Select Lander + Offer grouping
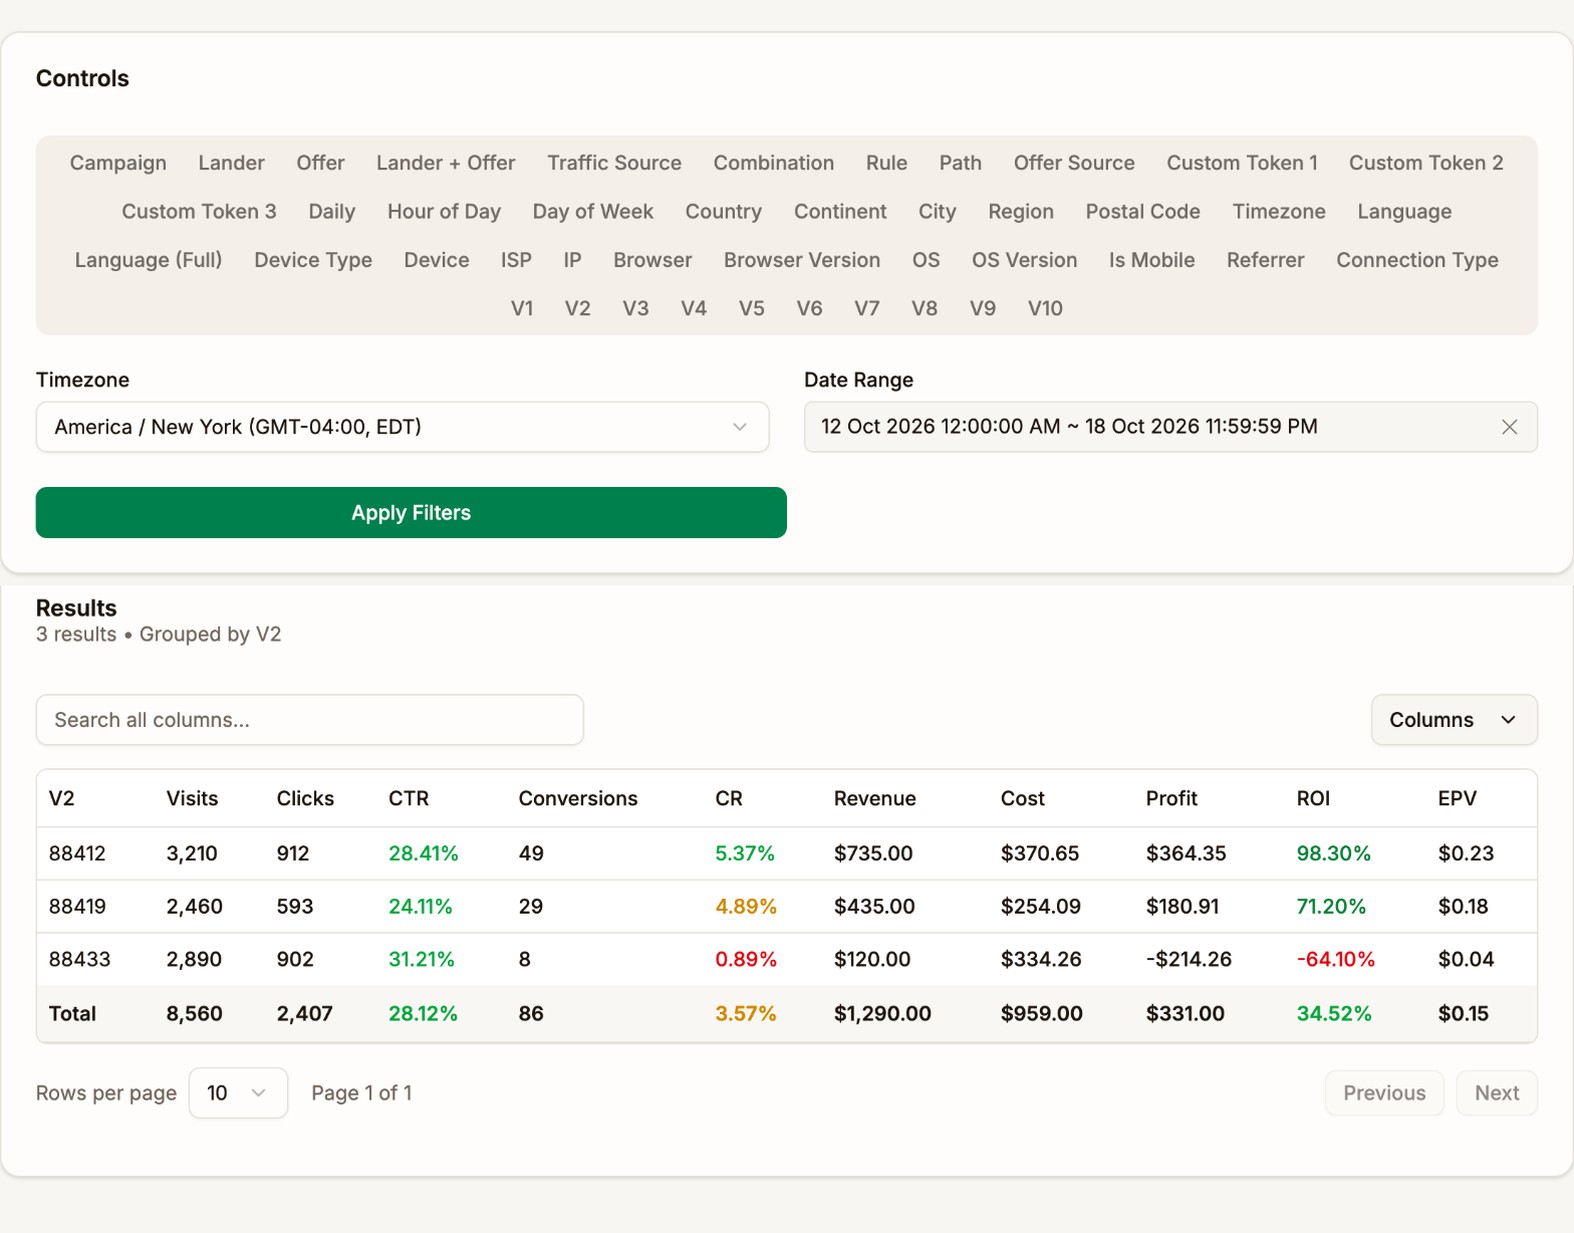This screenshot has height=1233, width=1574. tap(446, 163)
